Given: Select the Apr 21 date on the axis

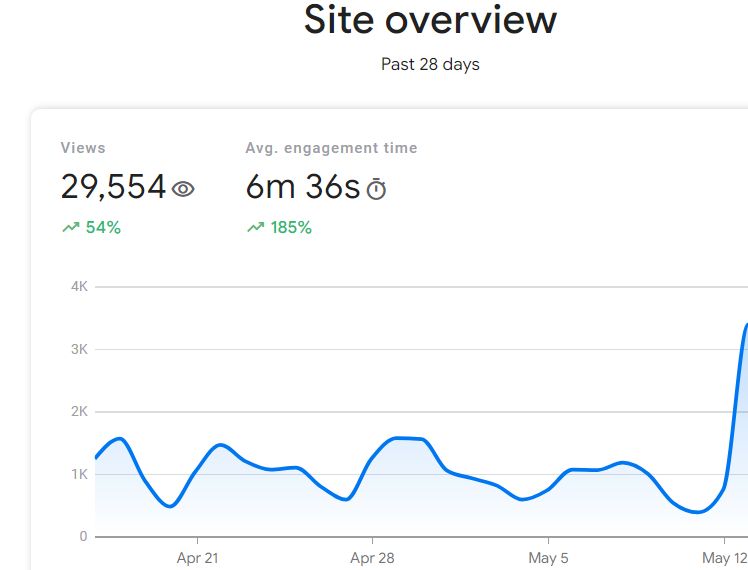Looking at the screenshot, I should tap(197, 558).
